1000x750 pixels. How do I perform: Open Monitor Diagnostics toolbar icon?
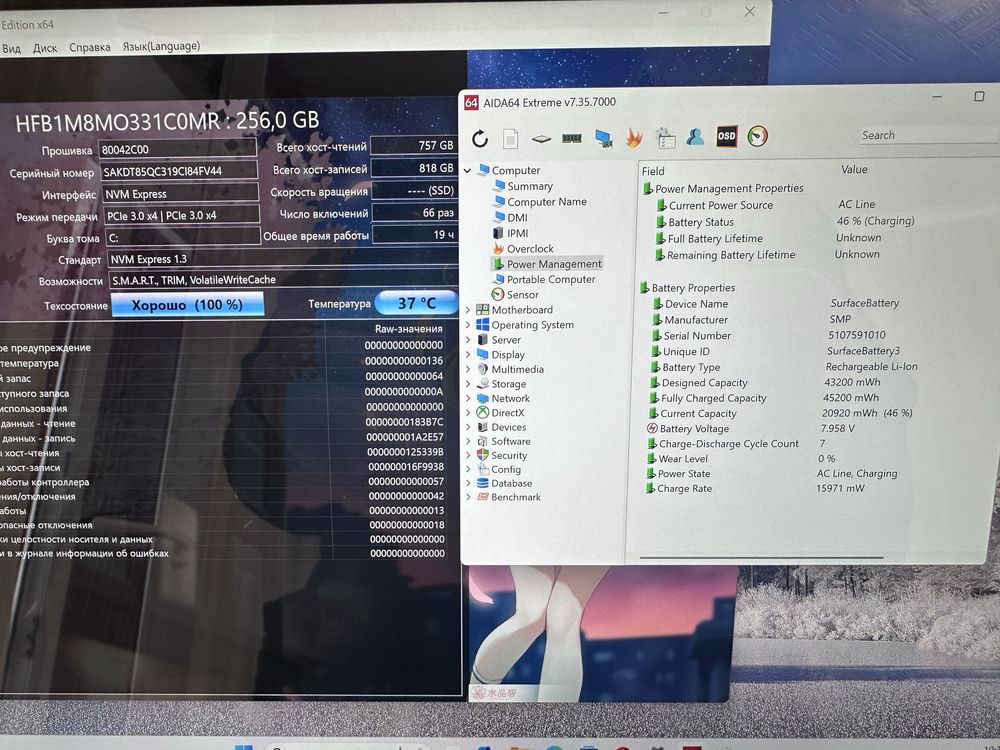click(603, 138)
